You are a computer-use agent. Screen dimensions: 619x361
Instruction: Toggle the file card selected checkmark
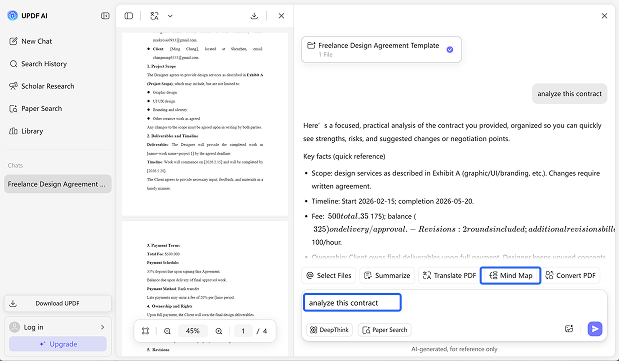450,50
